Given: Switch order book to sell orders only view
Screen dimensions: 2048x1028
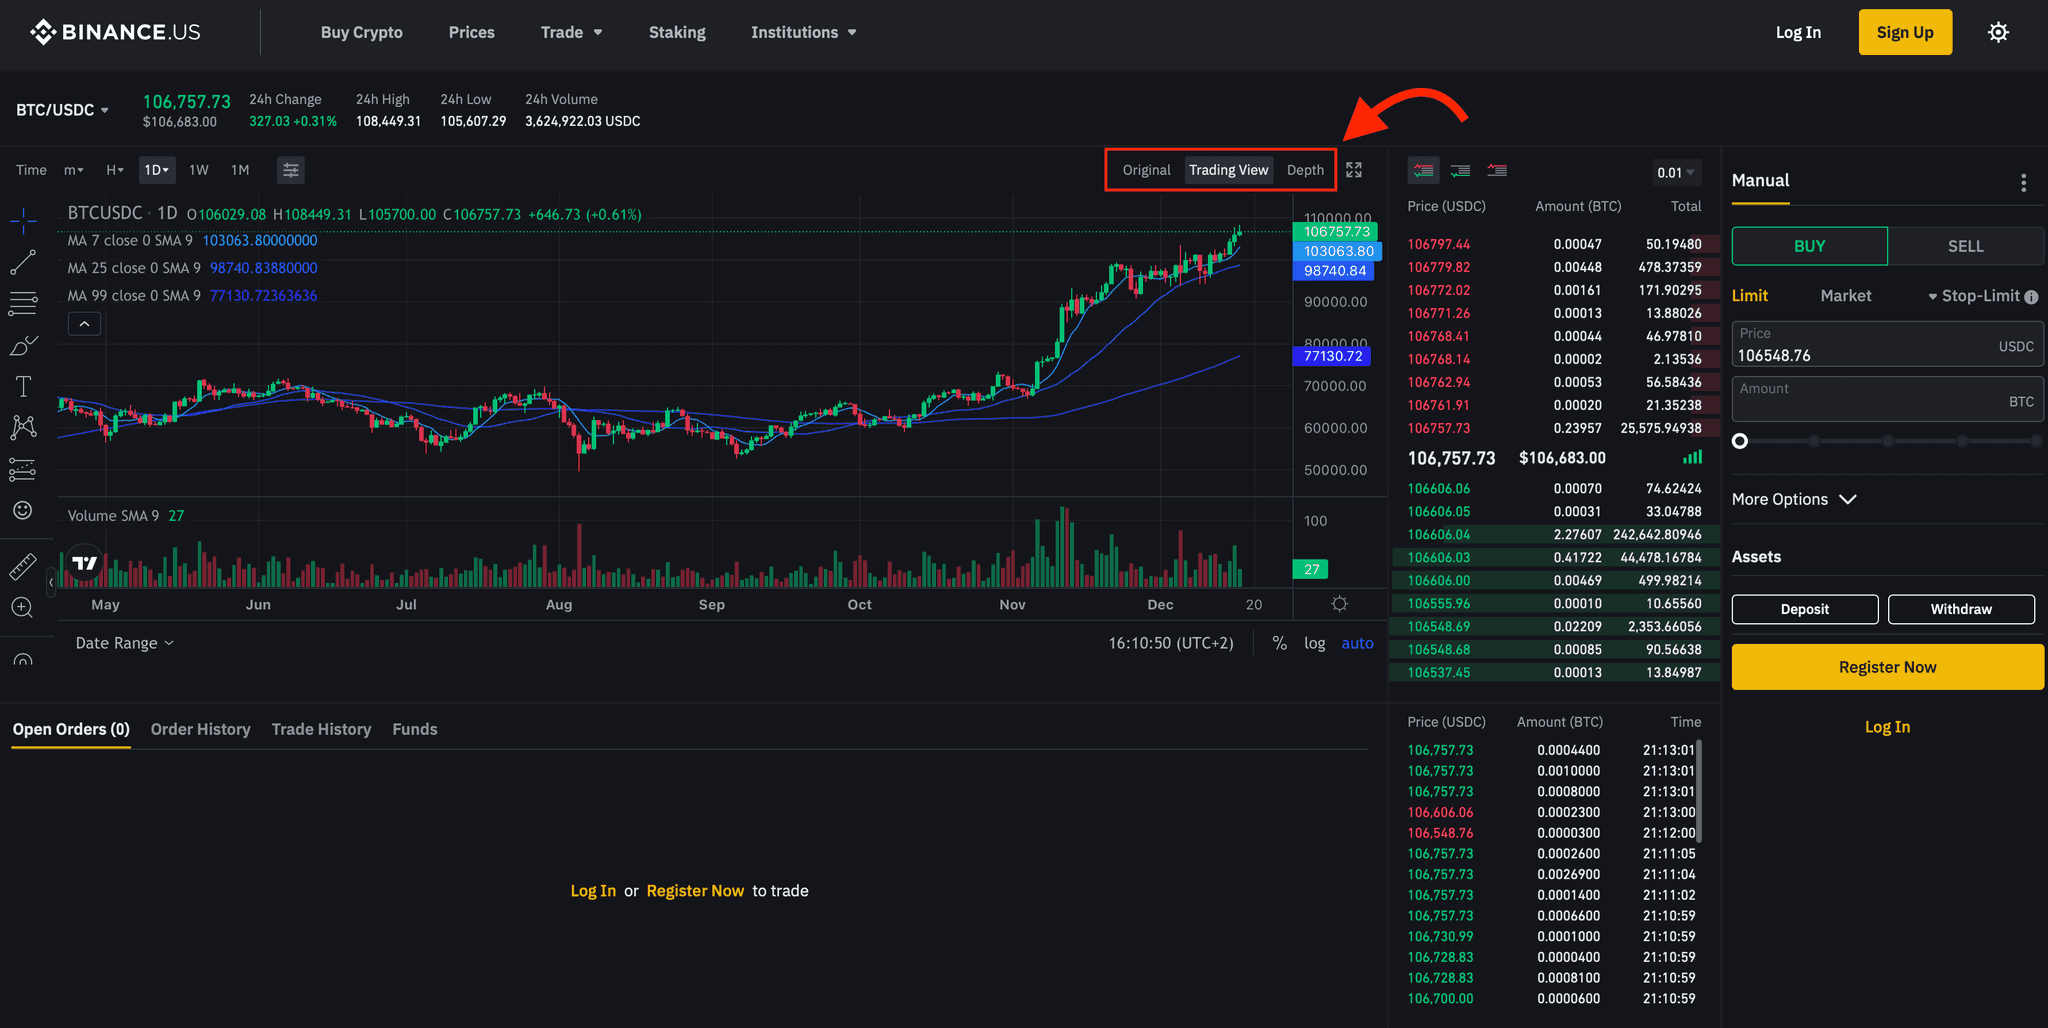Looking at the screenshot, I should pos(1496,170).
